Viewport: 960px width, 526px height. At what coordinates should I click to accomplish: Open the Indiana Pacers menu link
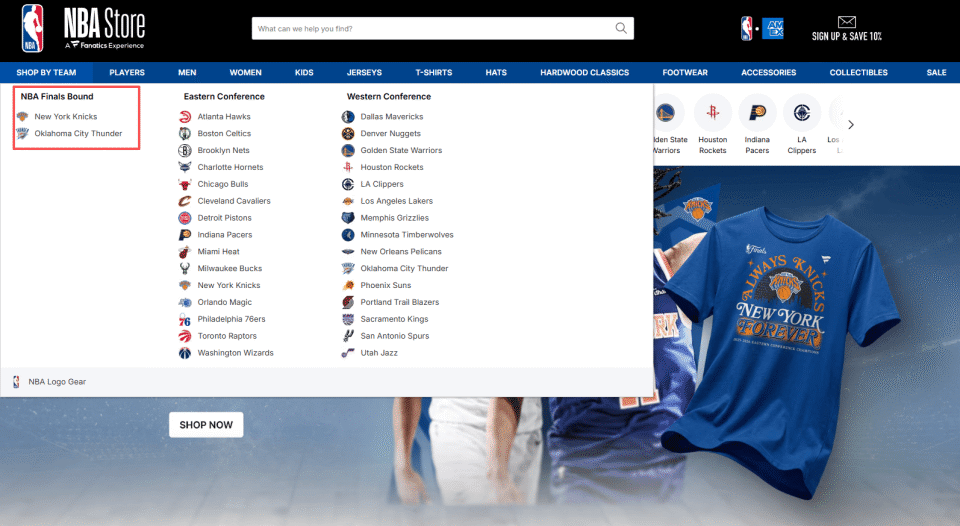(225, 235)
